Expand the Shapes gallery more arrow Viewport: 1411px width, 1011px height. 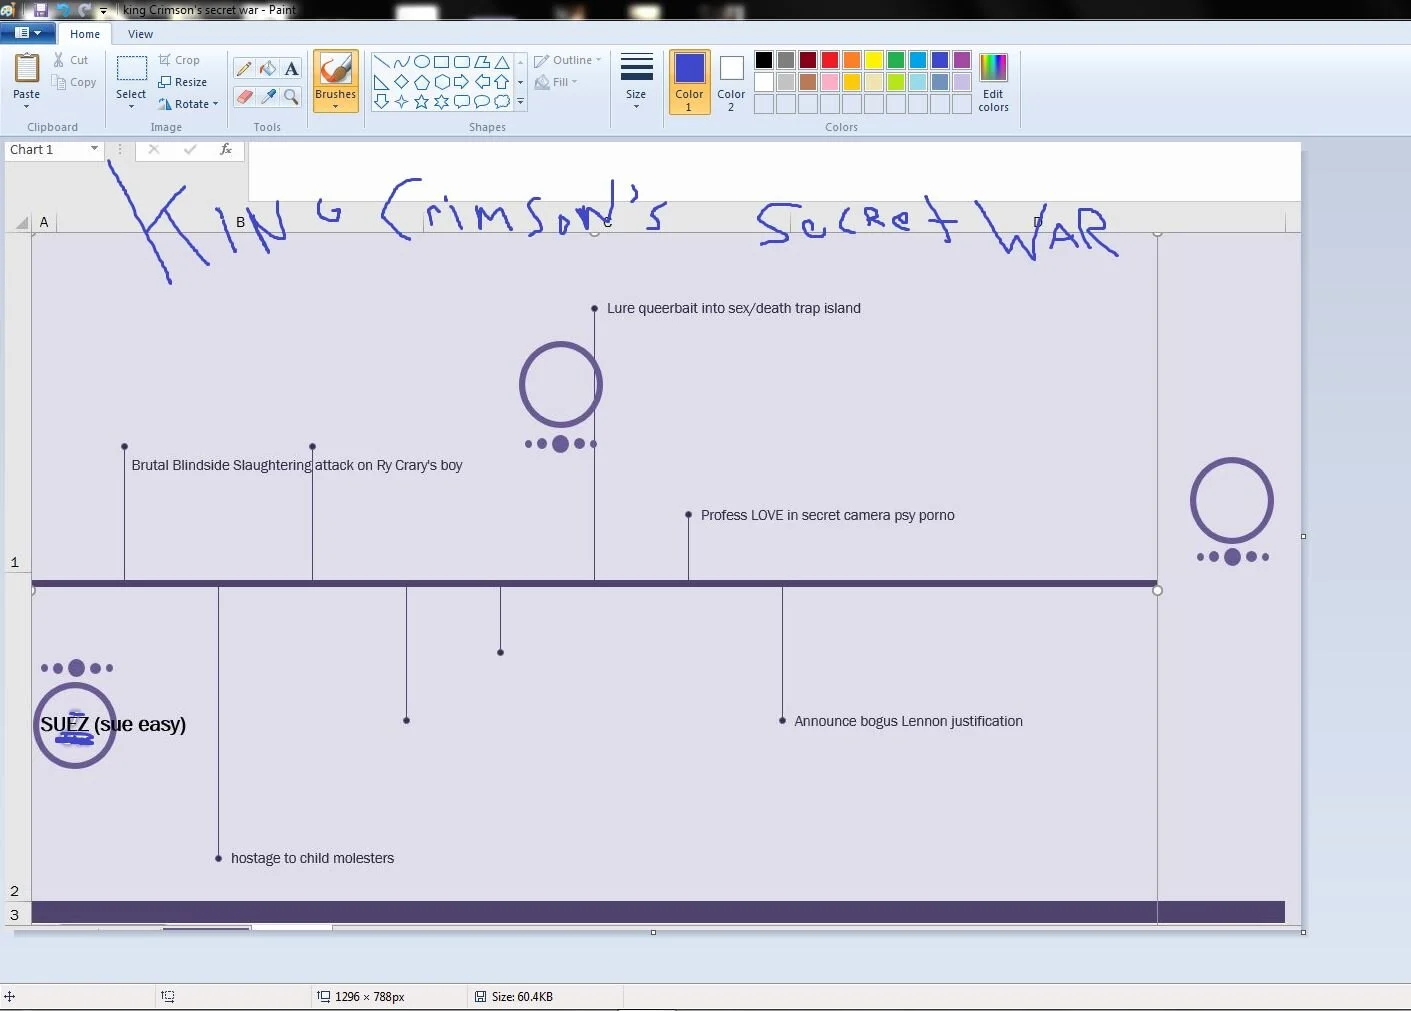click(520, 102)
